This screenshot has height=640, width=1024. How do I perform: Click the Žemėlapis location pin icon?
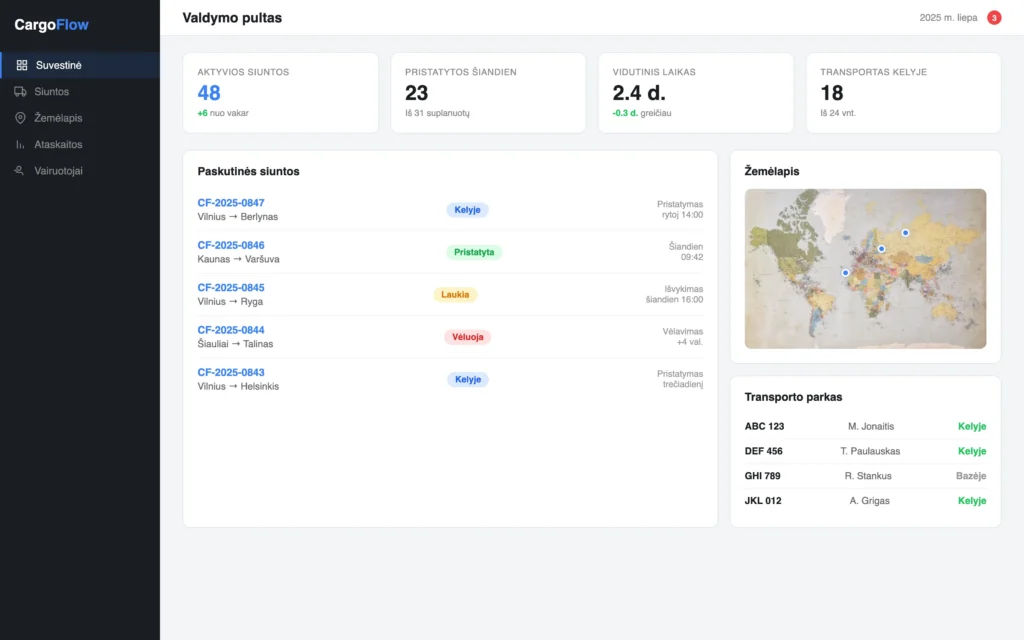20,118
